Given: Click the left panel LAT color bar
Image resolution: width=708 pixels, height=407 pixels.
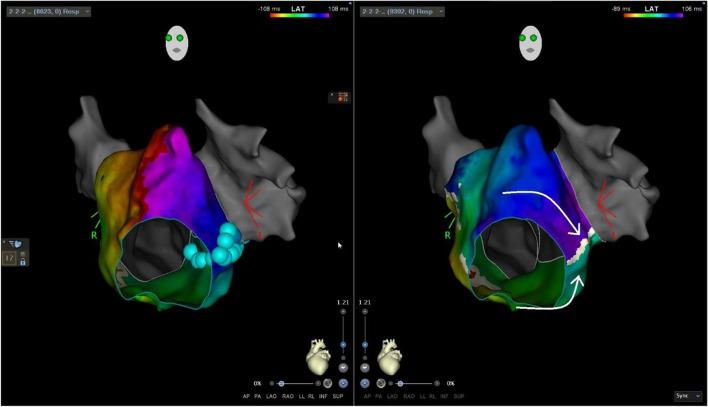Looking at the screenshot, I should 298,16.
